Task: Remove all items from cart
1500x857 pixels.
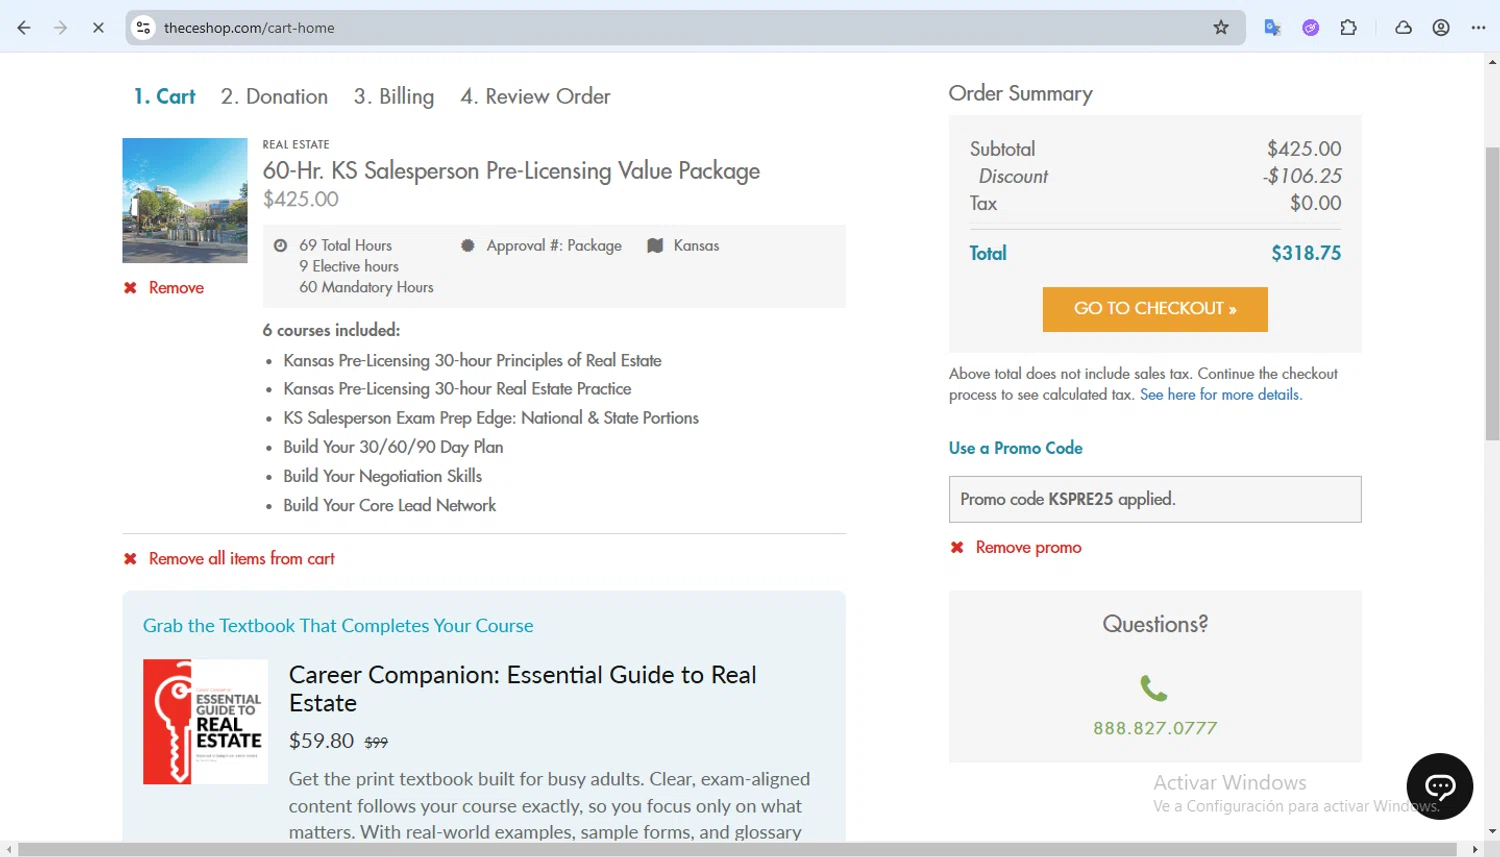Action: pos(241,559)
